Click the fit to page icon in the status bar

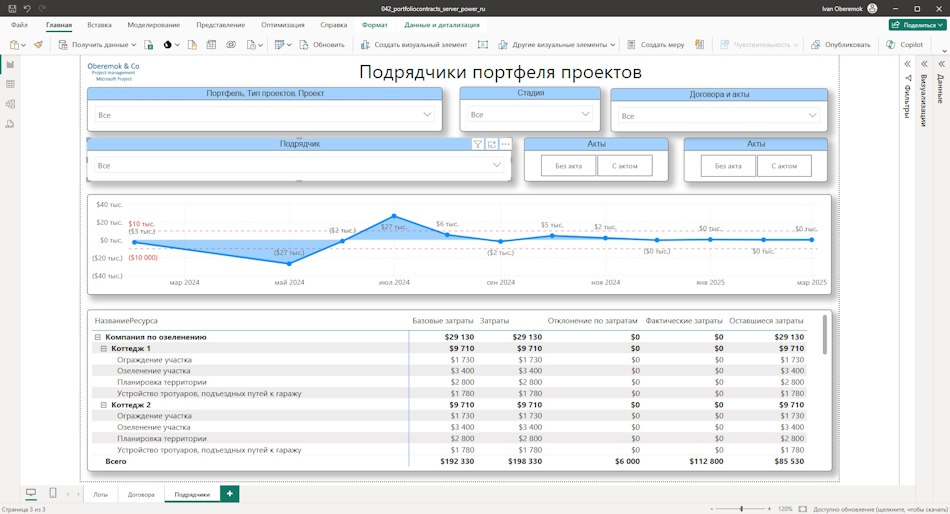click(x=803, y=509)
